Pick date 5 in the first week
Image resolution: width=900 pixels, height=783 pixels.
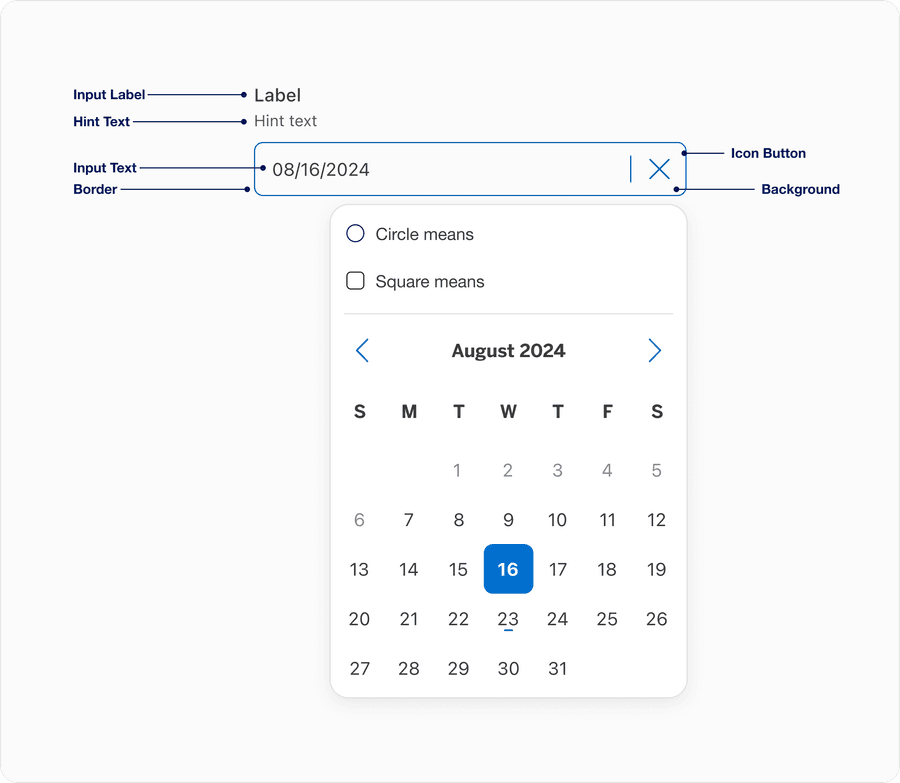click(x=656, y=470)
